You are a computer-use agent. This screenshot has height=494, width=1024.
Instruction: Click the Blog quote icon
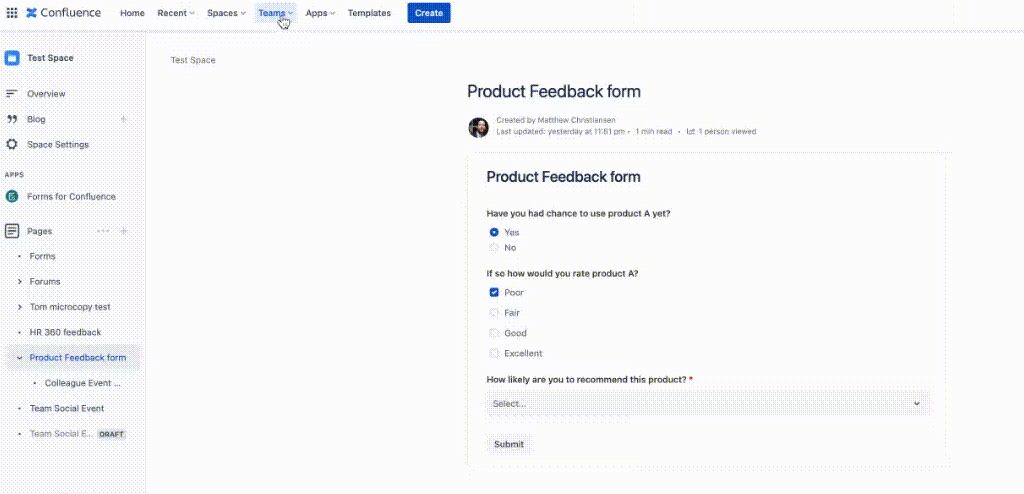coord(12,119)
